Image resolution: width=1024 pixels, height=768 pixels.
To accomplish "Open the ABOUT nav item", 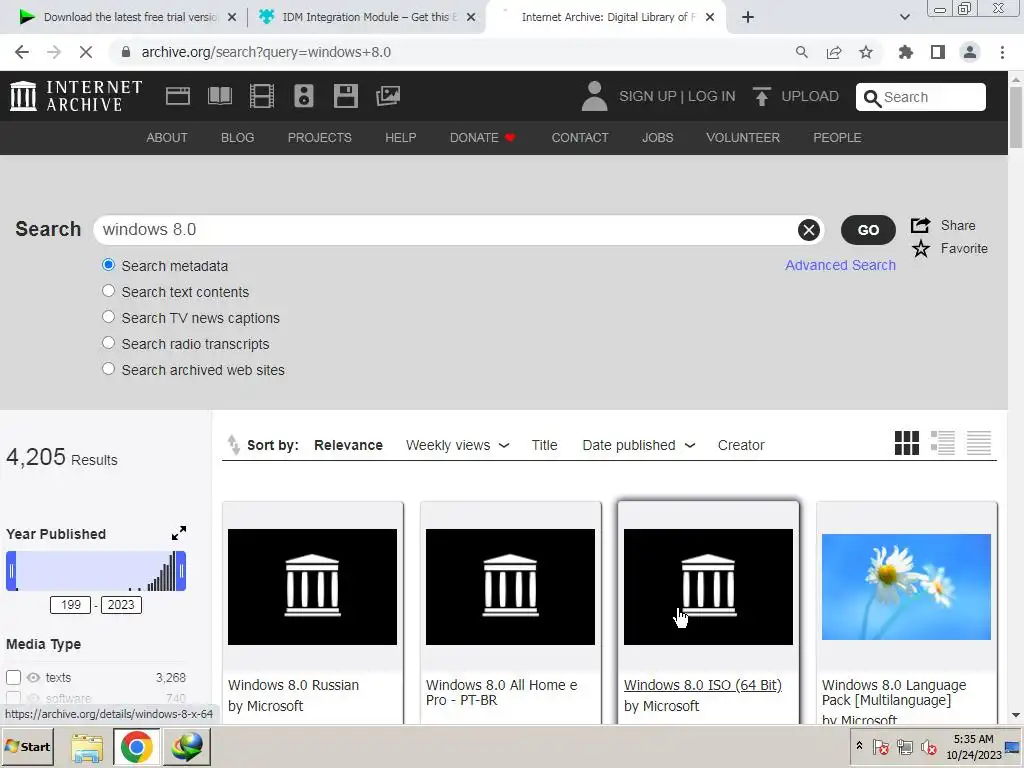I will coord(167,138).
